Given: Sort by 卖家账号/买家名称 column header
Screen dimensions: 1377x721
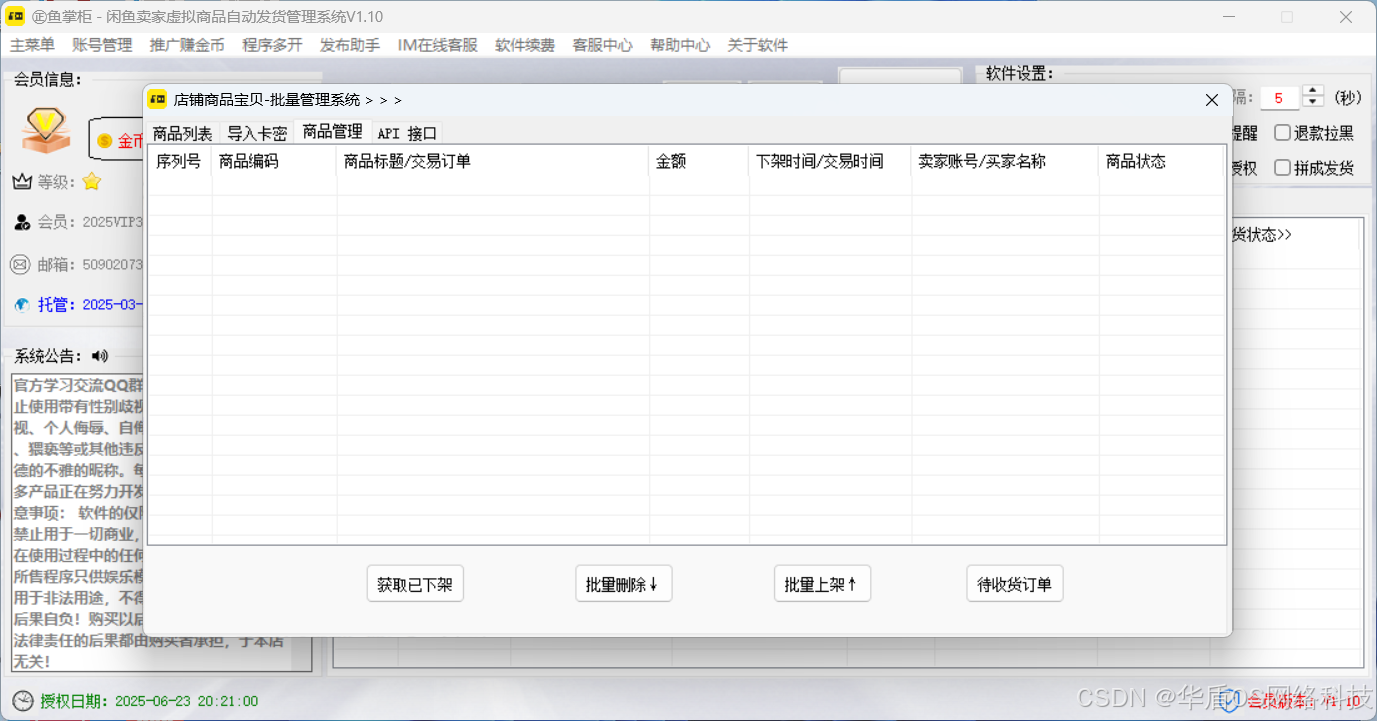Looking at the screenshot, I should 1005,161.
